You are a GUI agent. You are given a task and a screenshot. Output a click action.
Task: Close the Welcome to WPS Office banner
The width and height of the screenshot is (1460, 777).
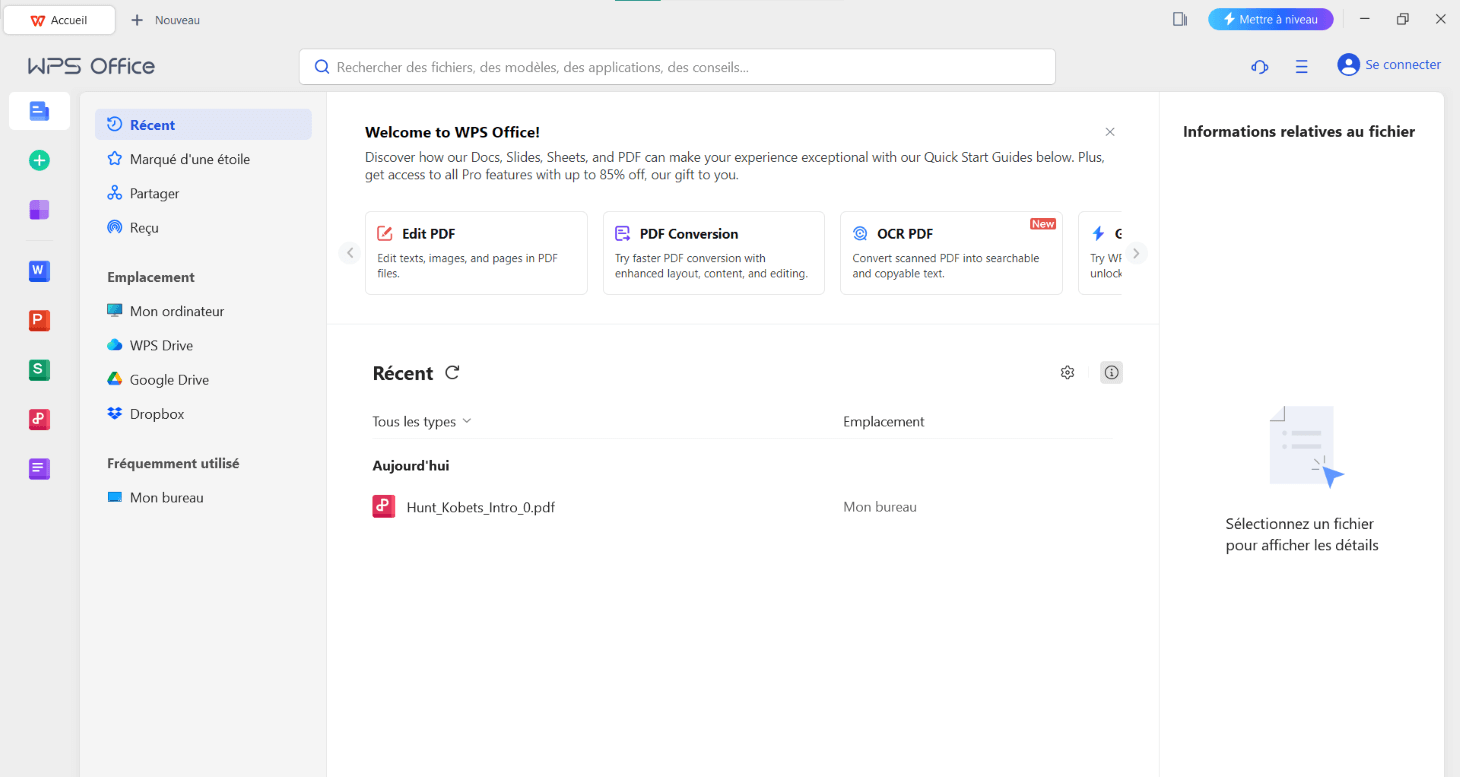click(1110, 132)
